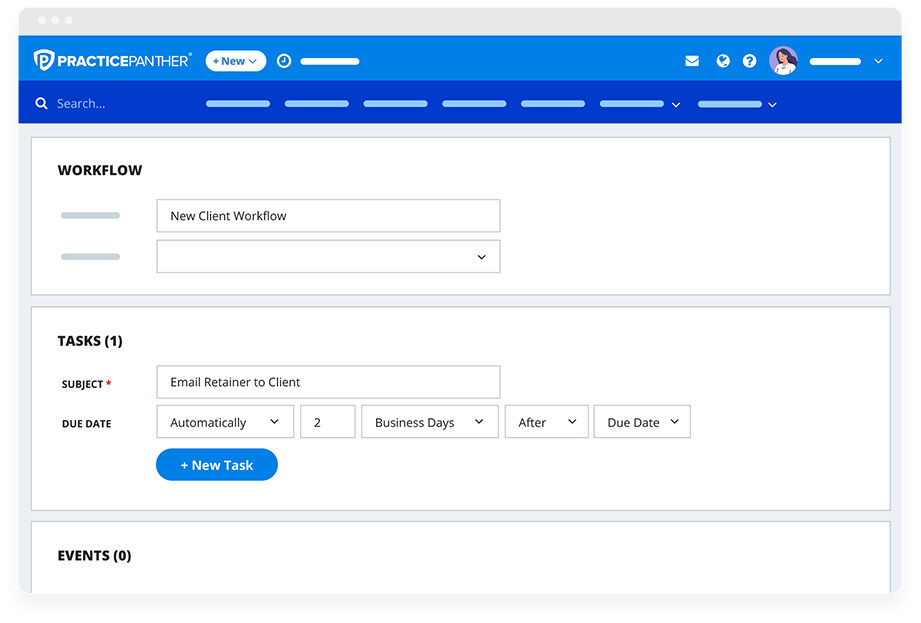
Task: Expand the account menu chevron
Action: [x=879, y=61]
